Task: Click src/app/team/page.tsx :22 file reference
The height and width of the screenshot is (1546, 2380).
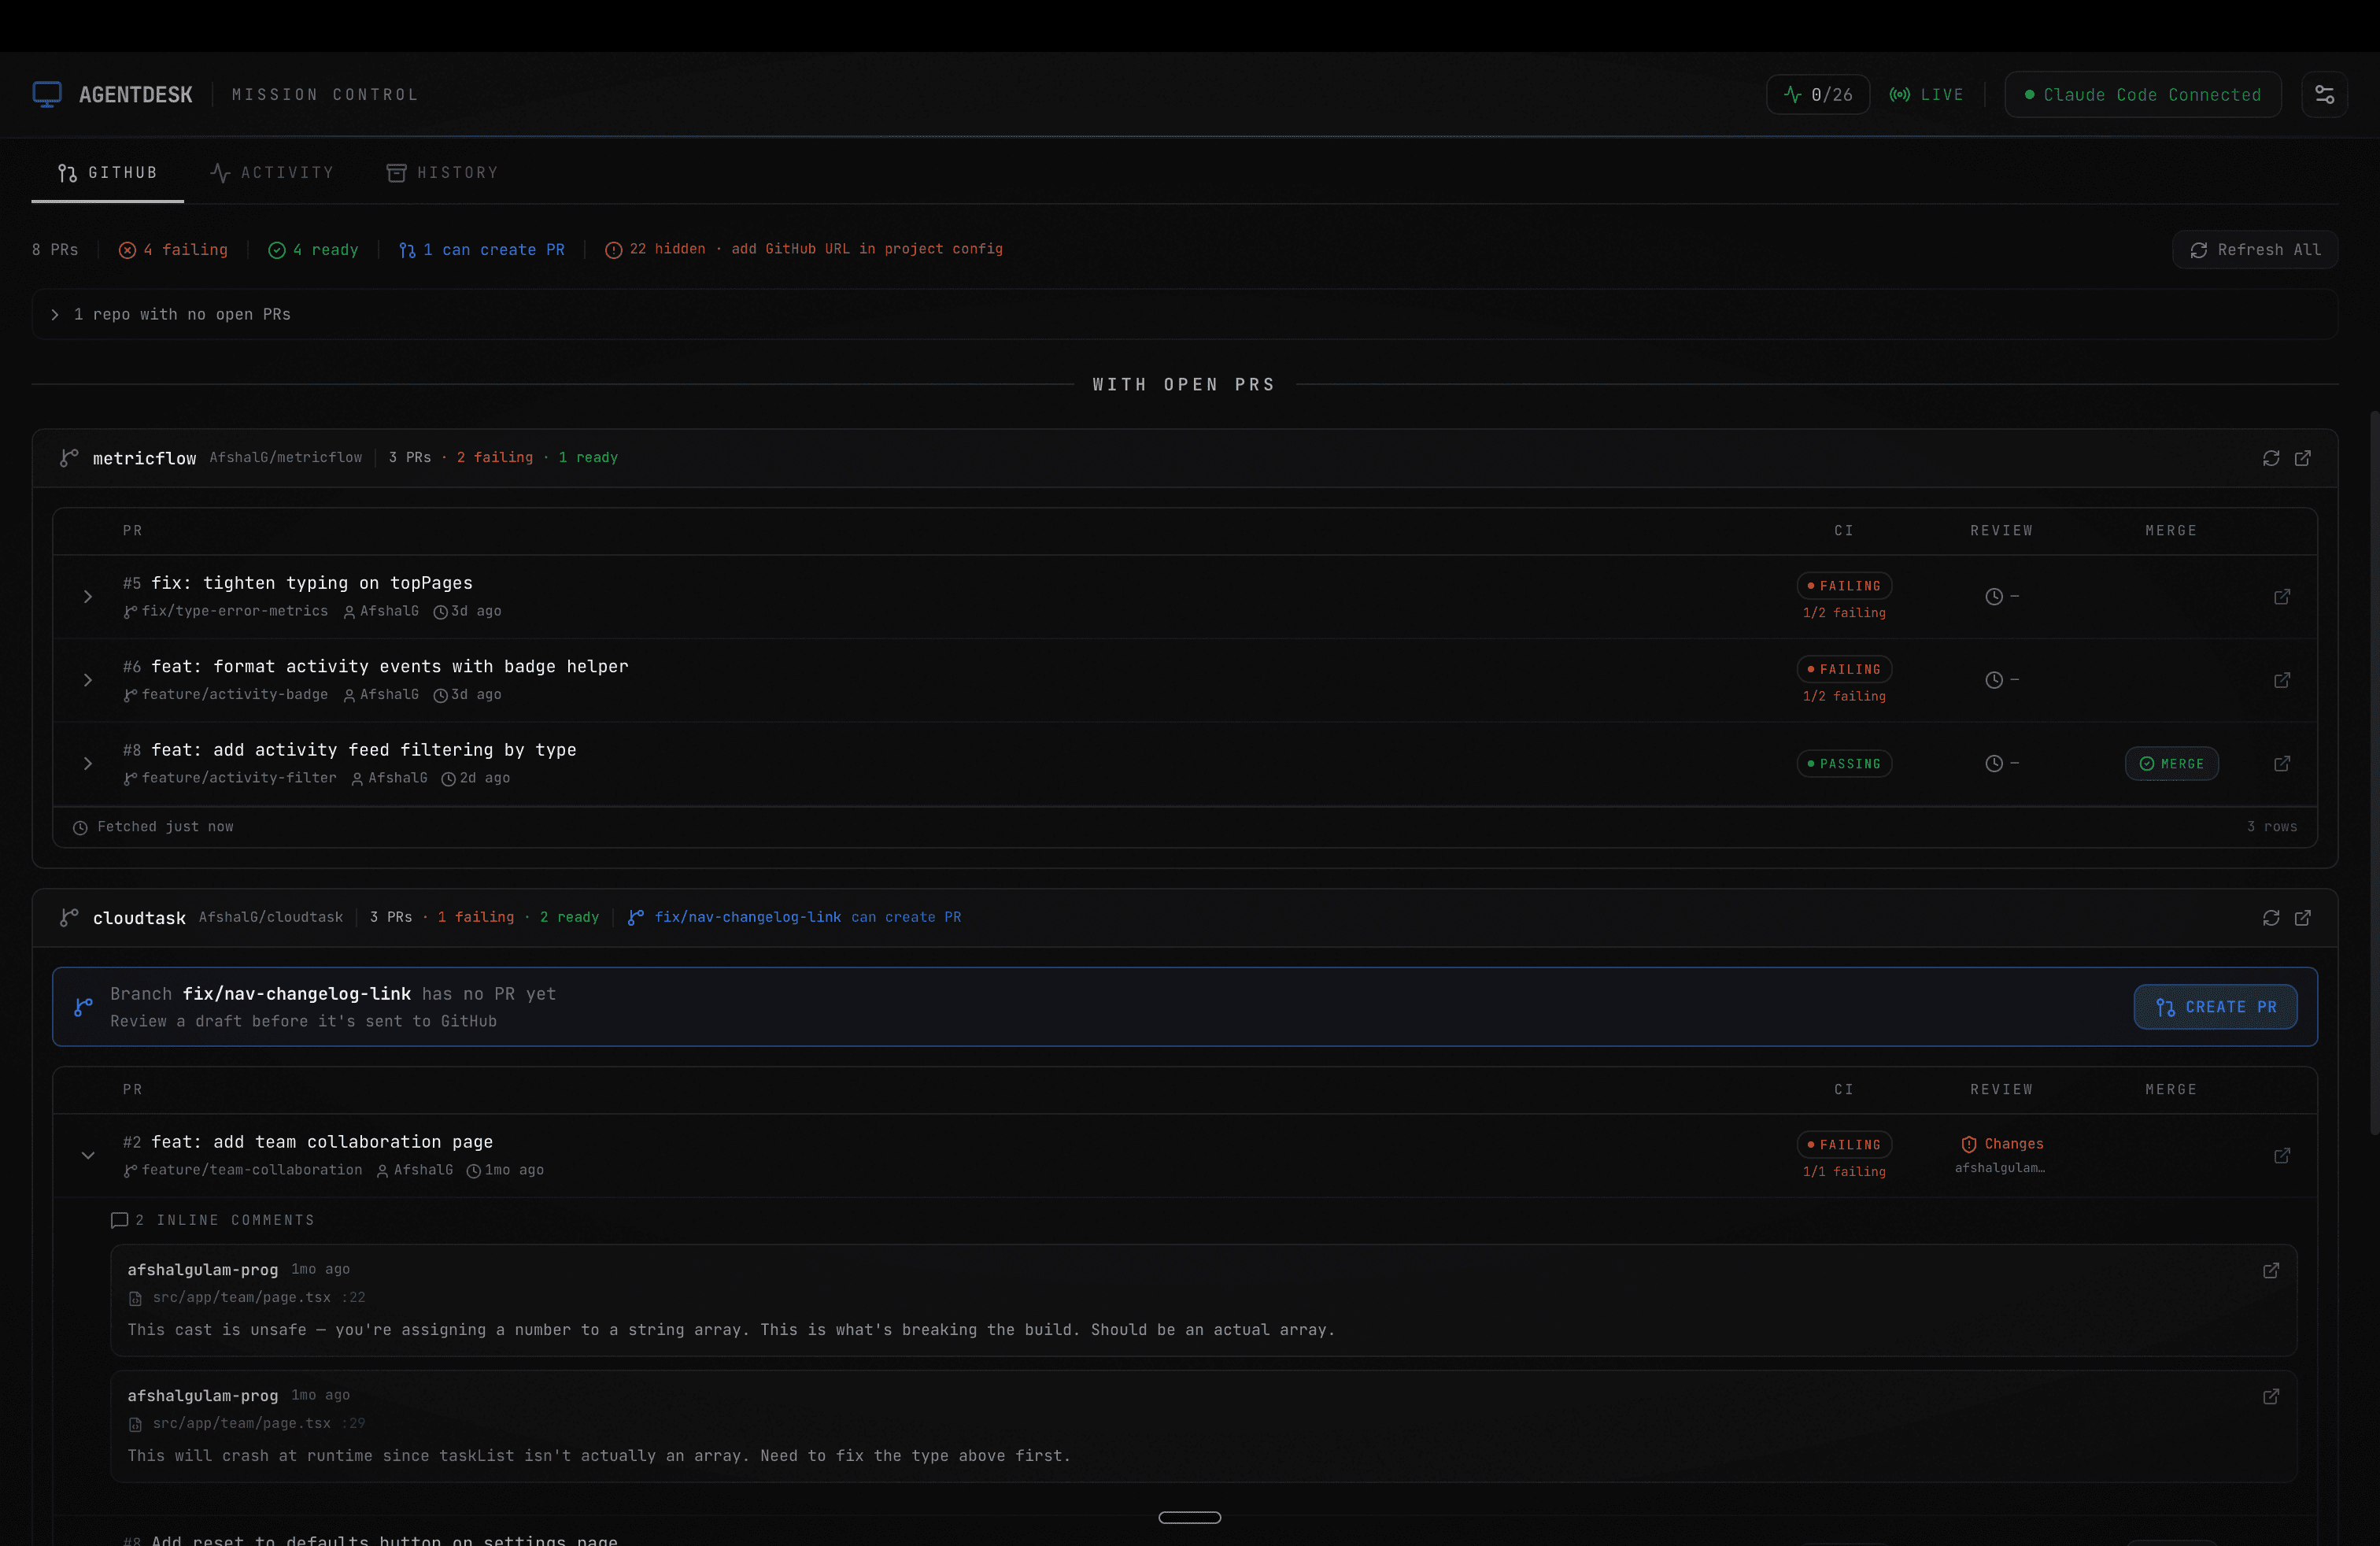Action: (x=247, y=1298)
